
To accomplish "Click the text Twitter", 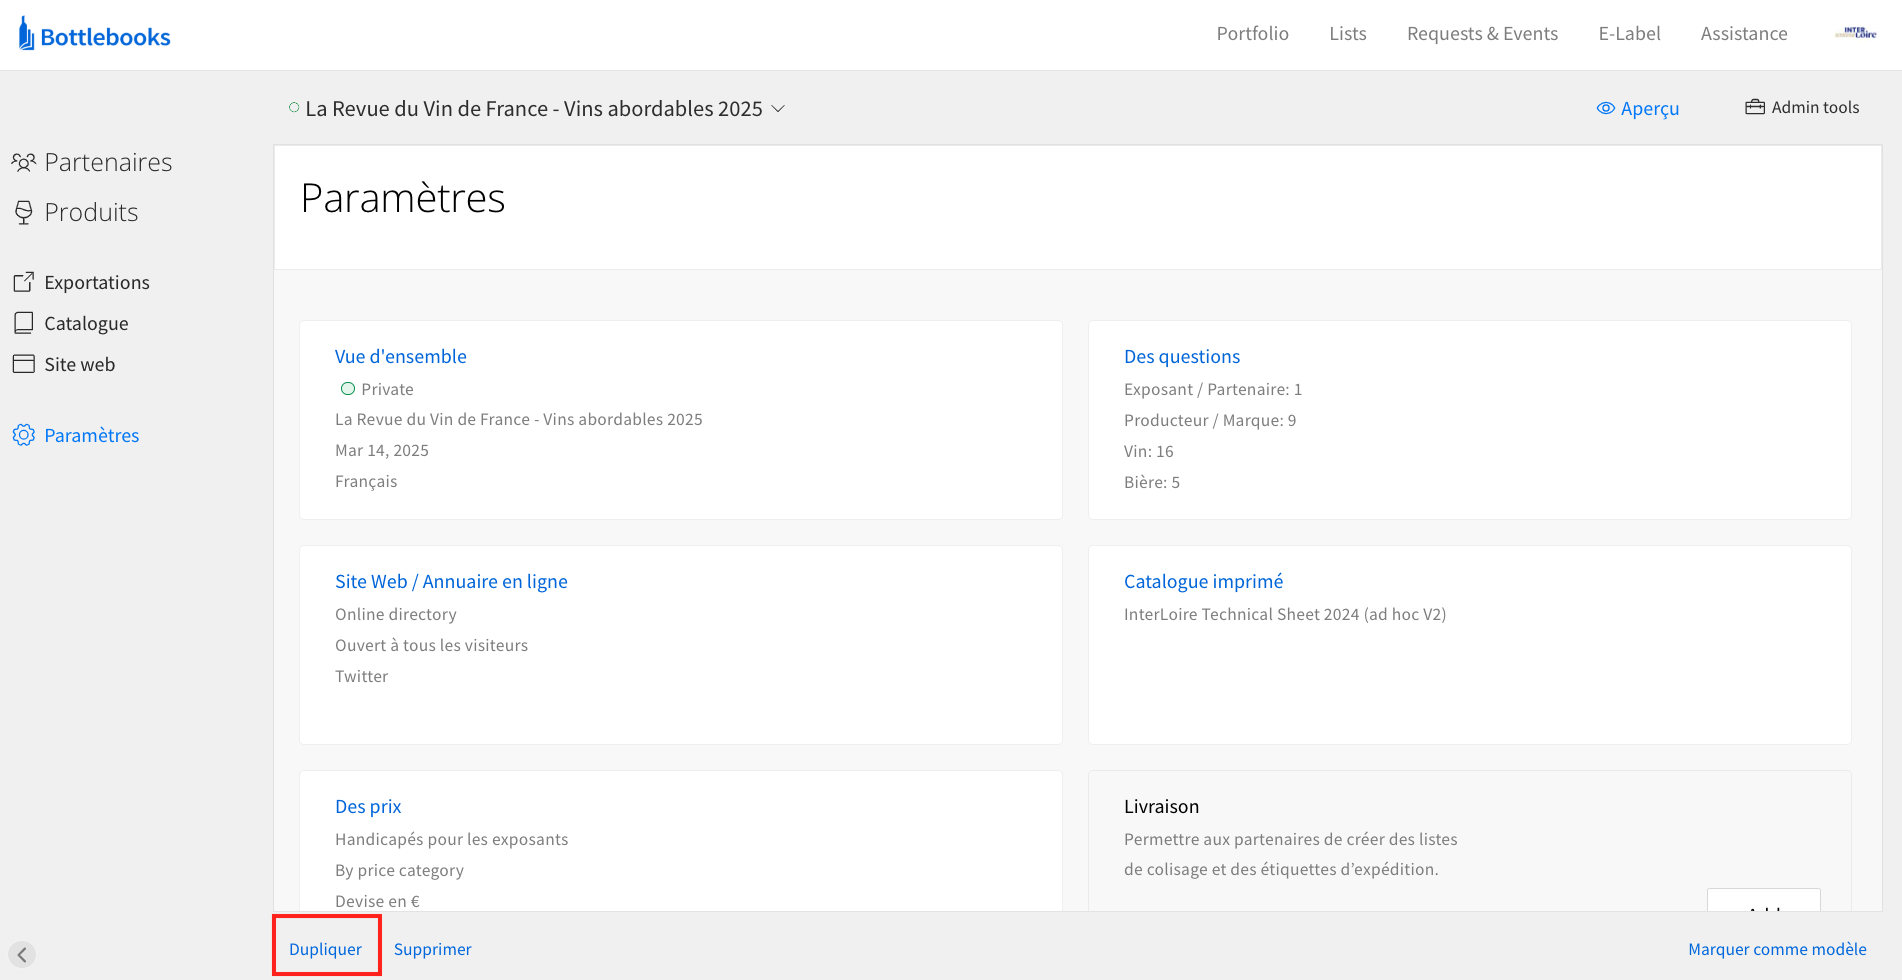I will (x=361, y=676).
